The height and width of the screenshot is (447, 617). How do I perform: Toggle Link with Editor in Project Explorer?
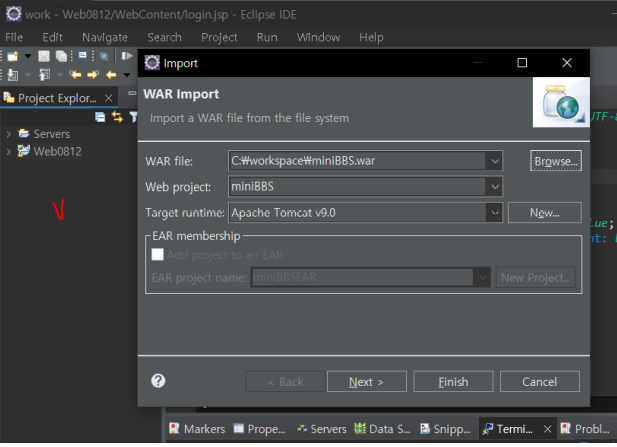pyautogui.click(x=117, y=117)
